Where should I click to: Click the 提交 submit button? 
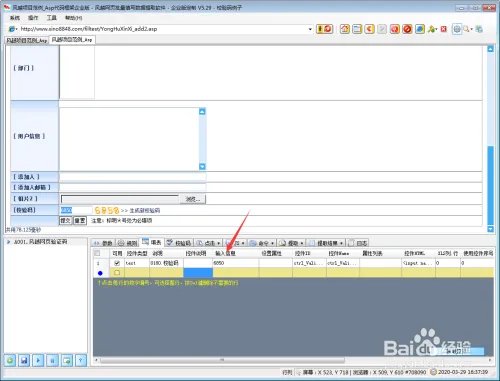65,221
